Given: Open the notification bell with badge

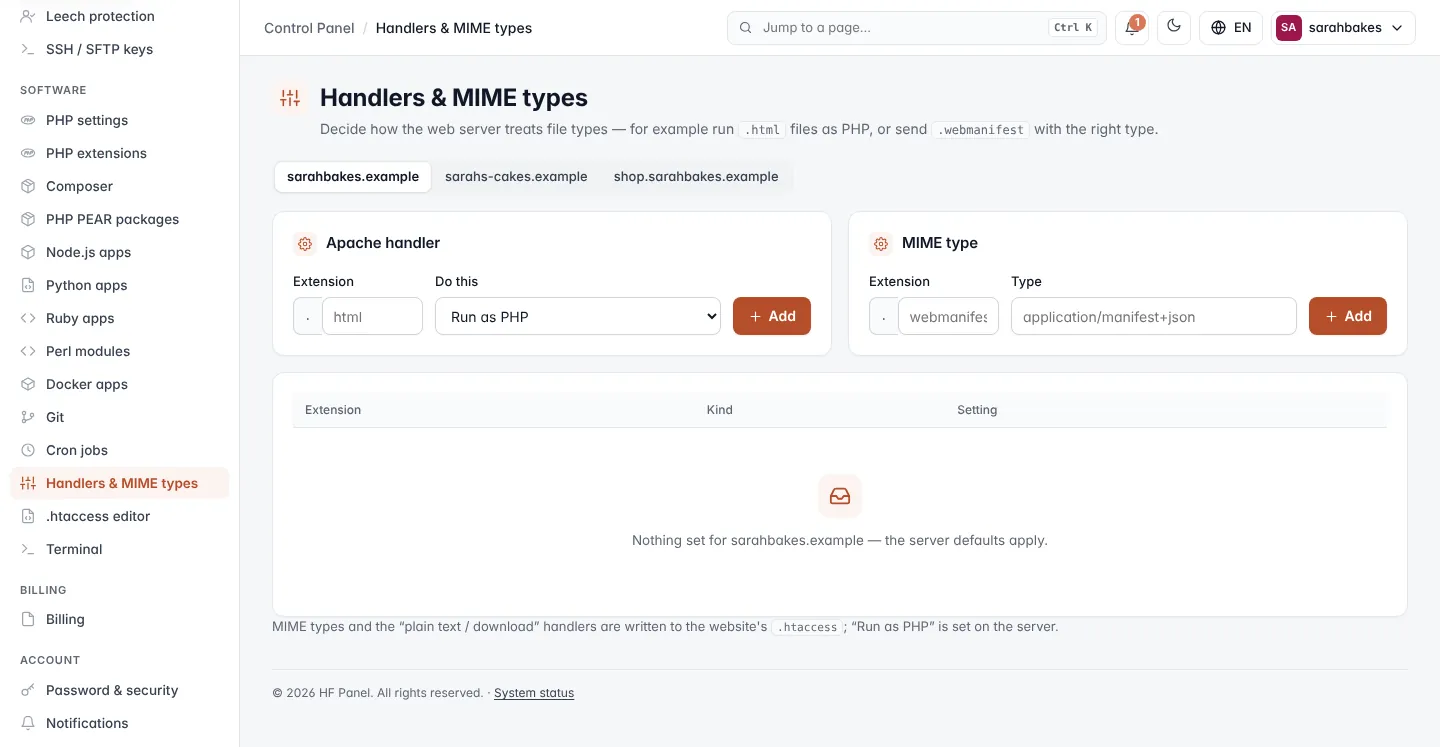Looking at the screenshot, I should pyautogui.click(x=1132, y=27).
